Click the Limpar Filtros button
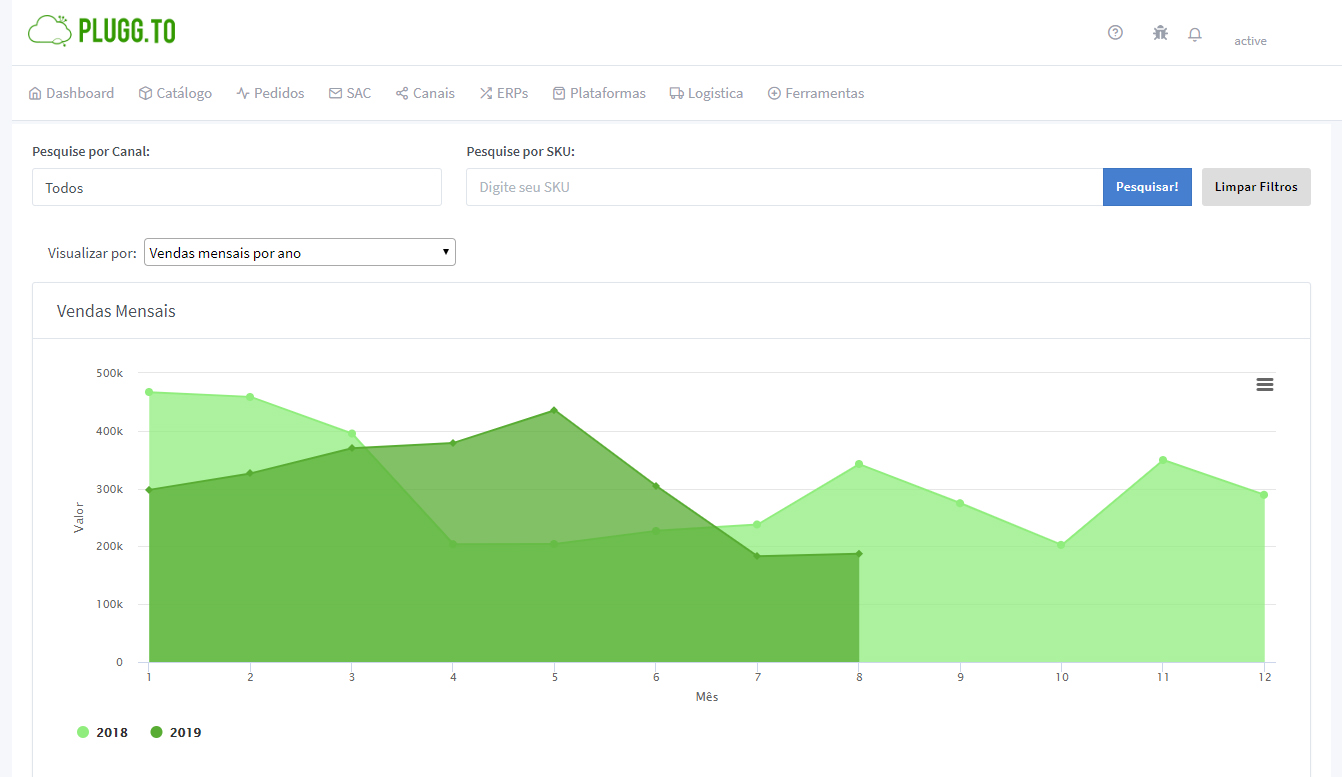Viewport: 1342px width, 777px height. [x=1256, y=187]
